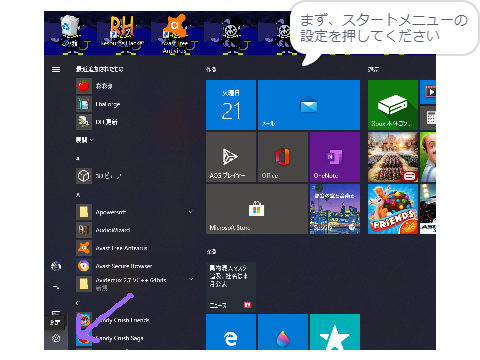Screen dimensions: 480x360
Task: Launch the Paint 3D tile
Action: 283,332
